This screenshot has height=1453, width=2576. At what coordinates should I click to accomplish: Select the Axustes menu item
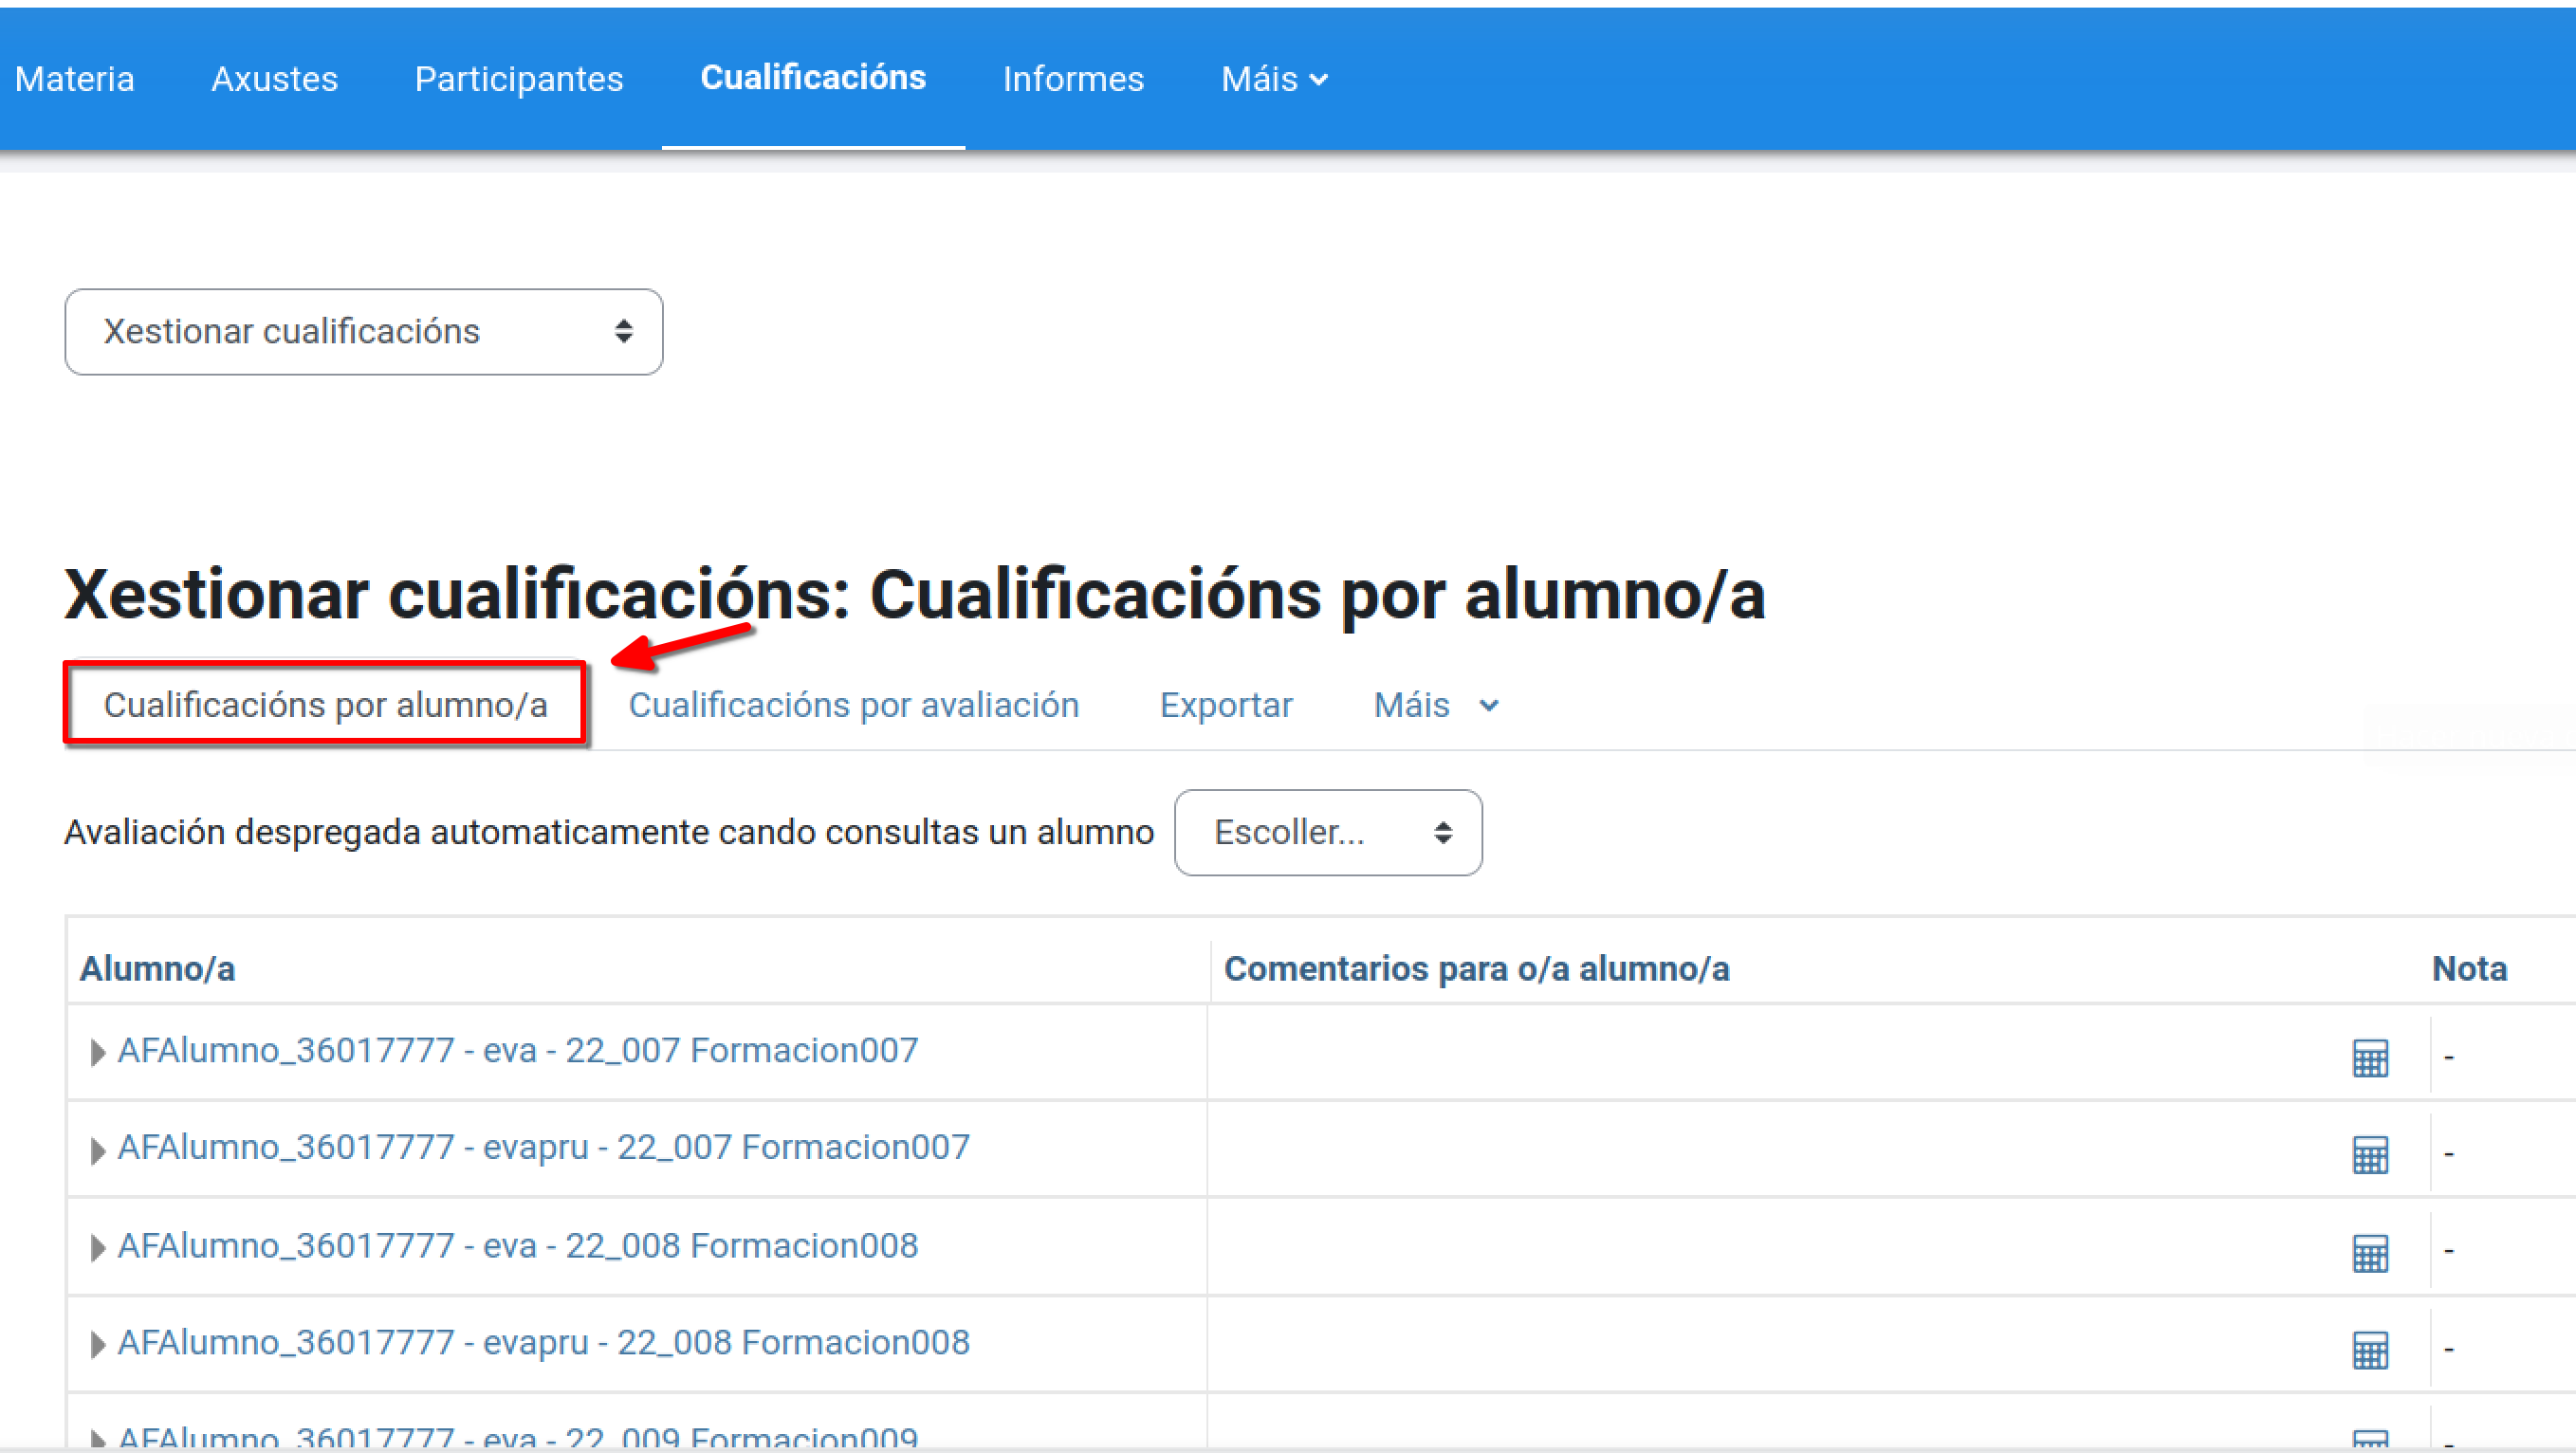click(x=274, y=79)
